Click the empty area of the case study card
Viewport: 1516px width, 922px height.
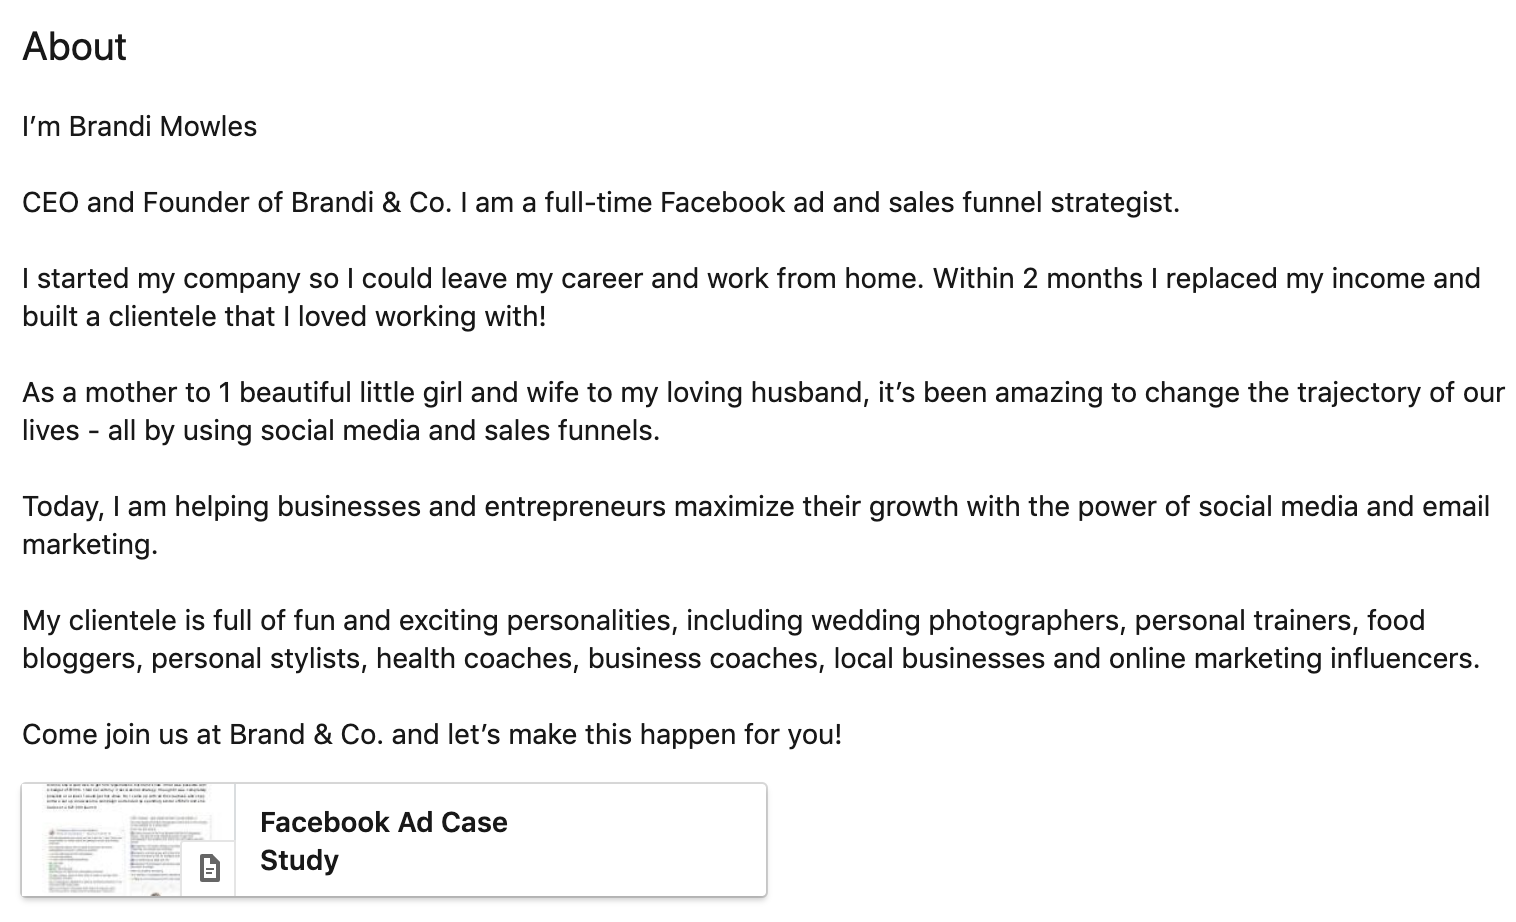pyautogui.click(x=640, y=840)
